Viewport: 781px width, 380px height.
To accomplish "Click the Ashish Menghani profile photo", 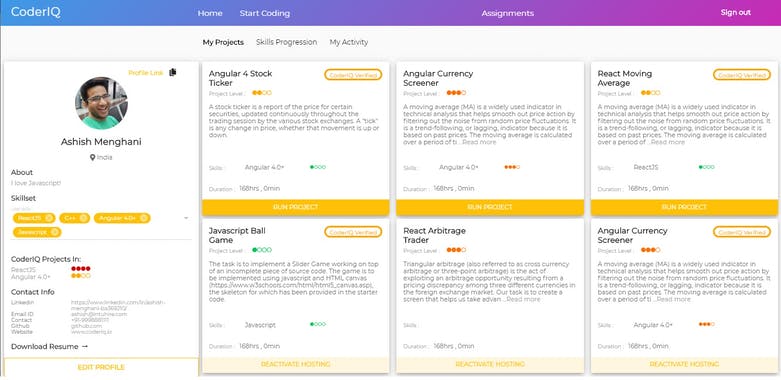I will [101, 103].
